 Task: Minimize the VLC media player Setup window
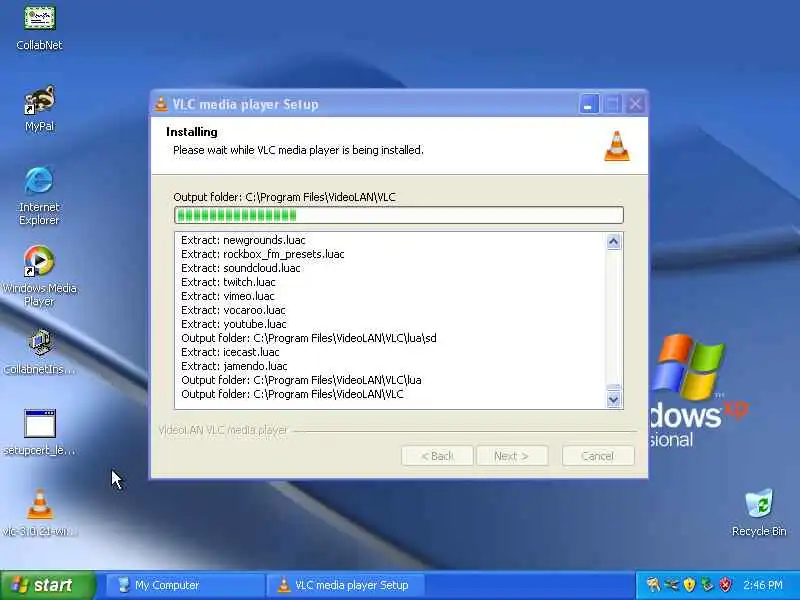point(589,105)
